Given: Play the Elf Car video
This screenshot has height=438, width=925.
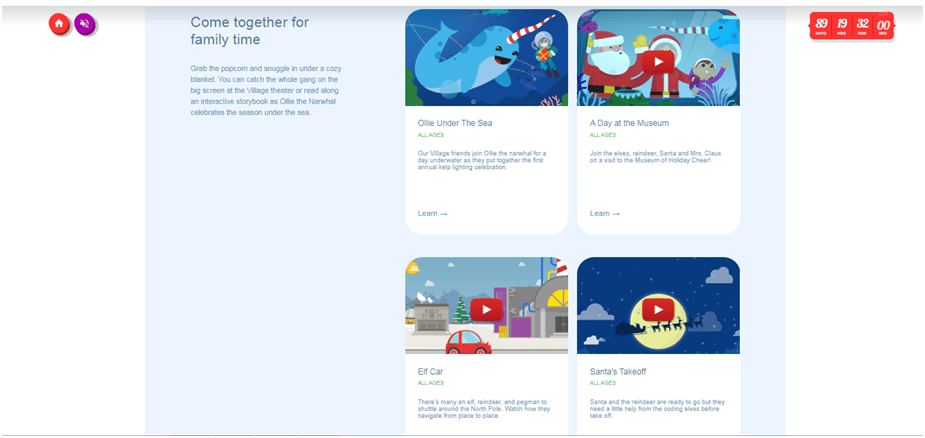Looking at the screenshot, I should pos(486,310).
